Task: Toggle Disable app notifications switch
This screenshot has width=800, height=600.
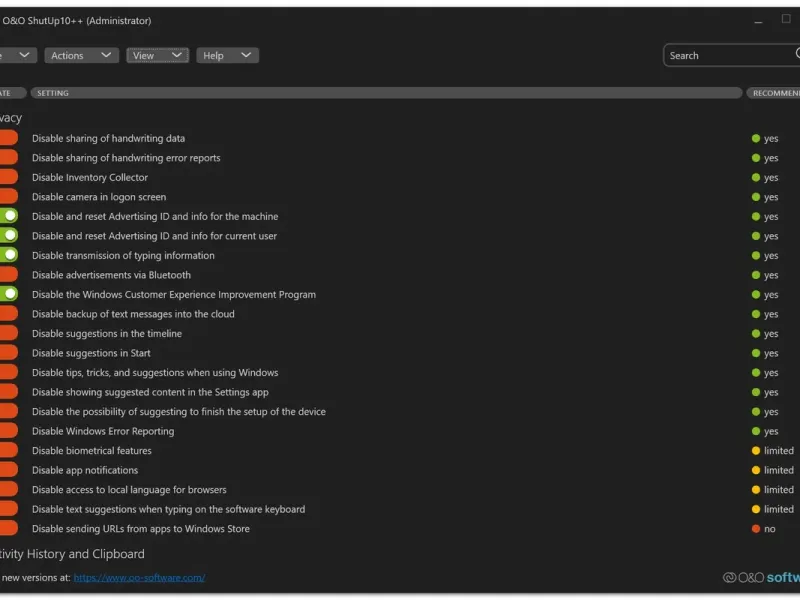Action: click(x=9, y=470)
